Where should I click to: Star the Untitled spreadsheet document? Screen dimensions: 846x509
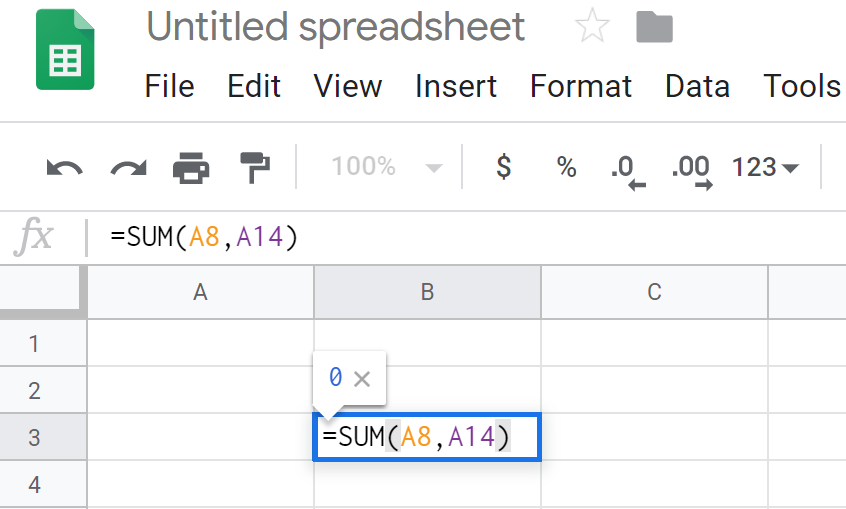[x=592, y=25]
